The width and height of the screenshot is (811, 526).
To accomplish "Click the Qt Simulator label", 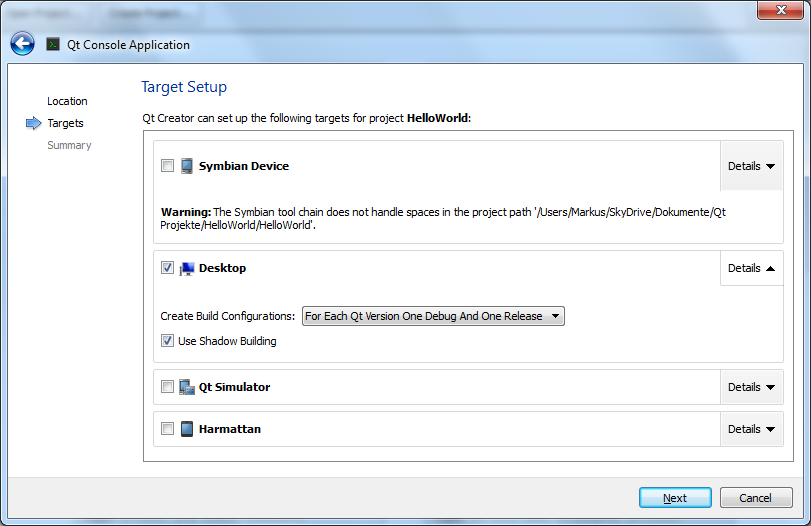I will [234, 387].
